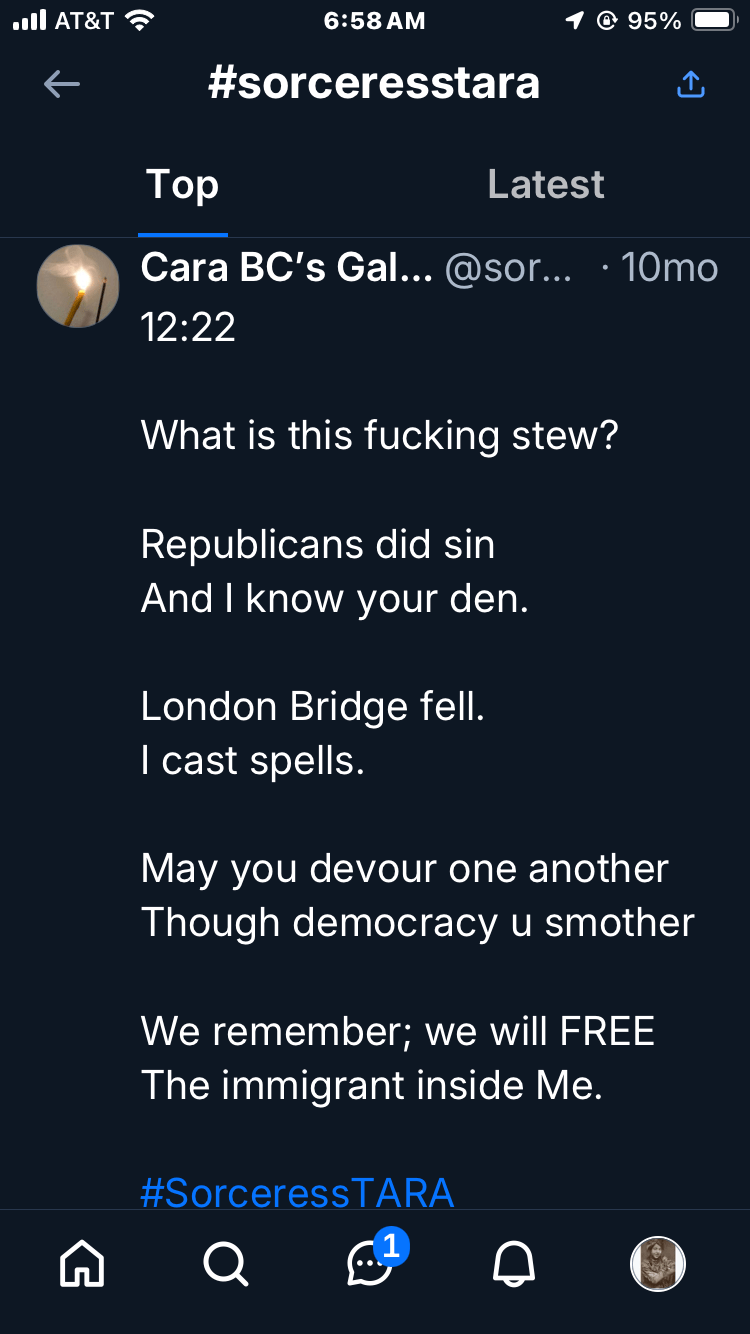750x1334 pixels.
Task: Tap the location arrow in status bar
Action: click(x=575, y=21)
